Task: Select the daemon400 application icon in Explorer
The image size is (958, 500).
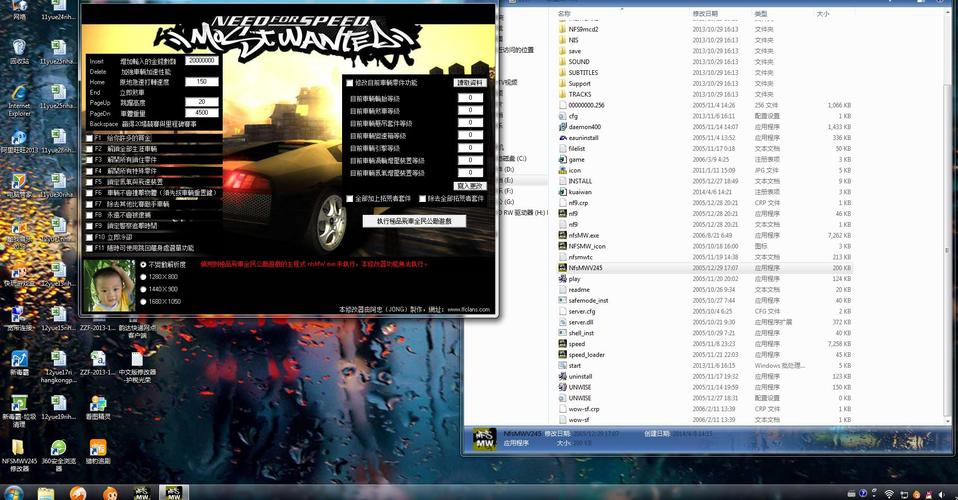Action: click(563, 127)
